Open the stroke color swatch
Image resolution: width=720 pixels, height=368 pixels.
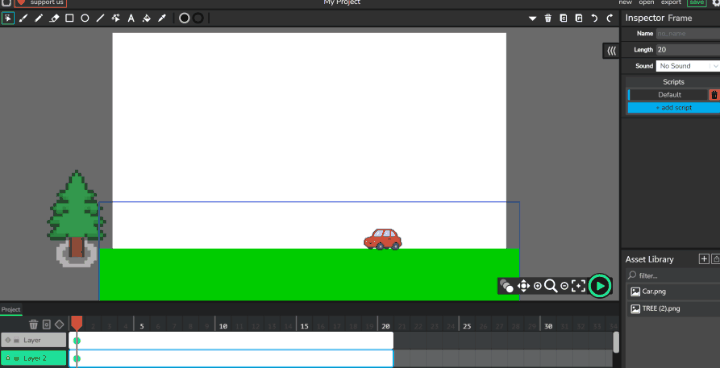198,18
